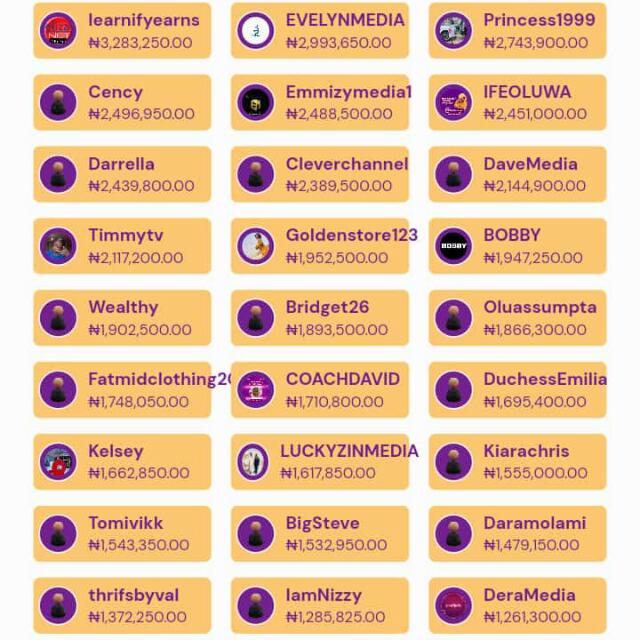Open IFEOLUWA's avatar icon
The width and height of the screenshot is (640, 640).
click(x=453, y=103)
